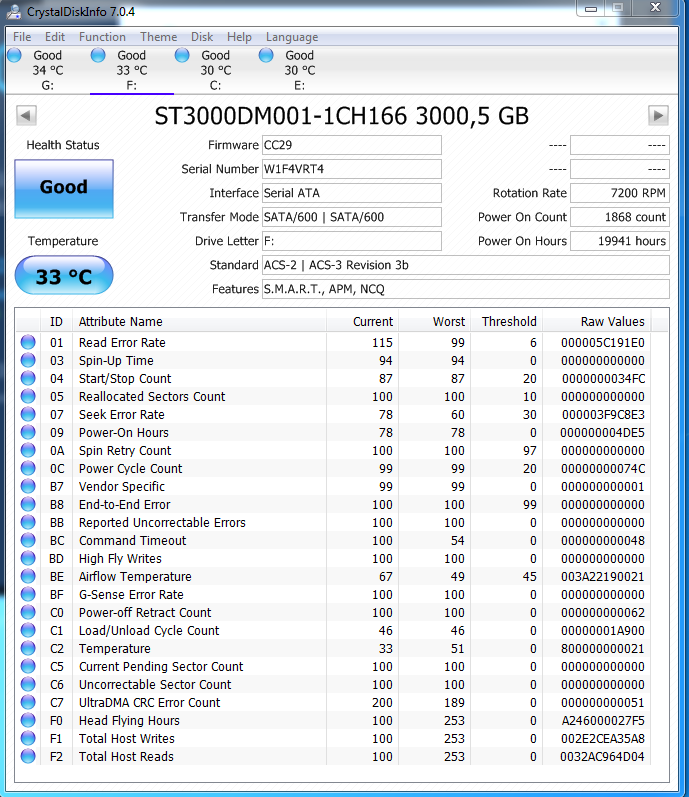Open the Disk menu
The width and height of the screenshot is (689, 797).
pyautogui.click(x=202, y=37)
